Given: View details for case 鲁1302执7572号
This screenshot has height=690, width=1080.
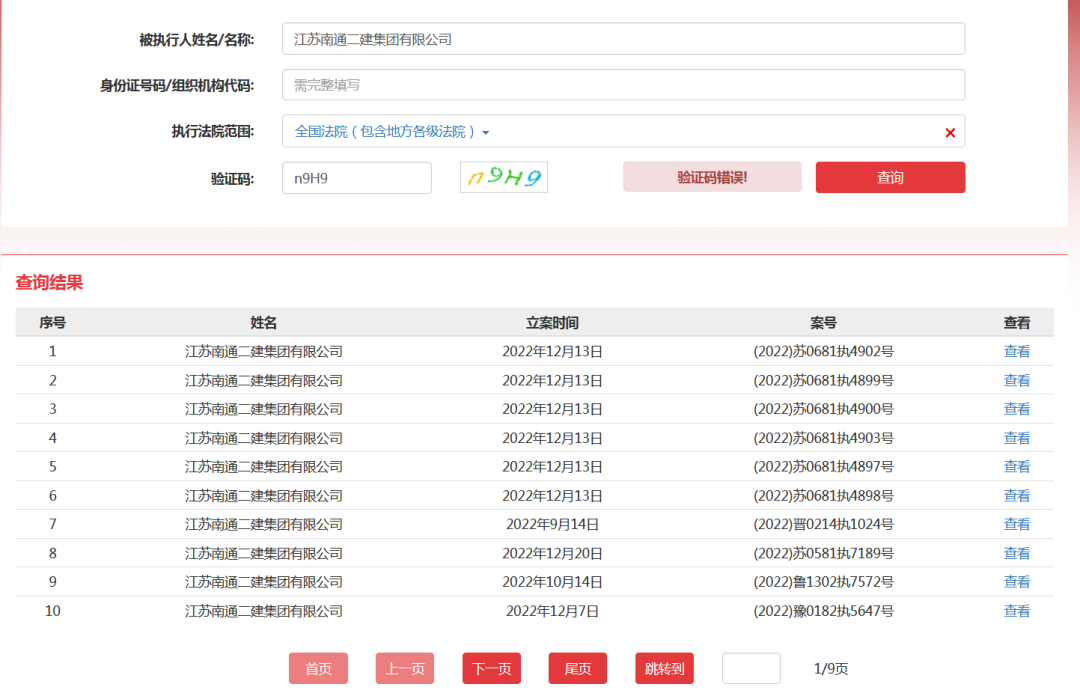Looking at the screenshot, I should [x=1017, y=582].
